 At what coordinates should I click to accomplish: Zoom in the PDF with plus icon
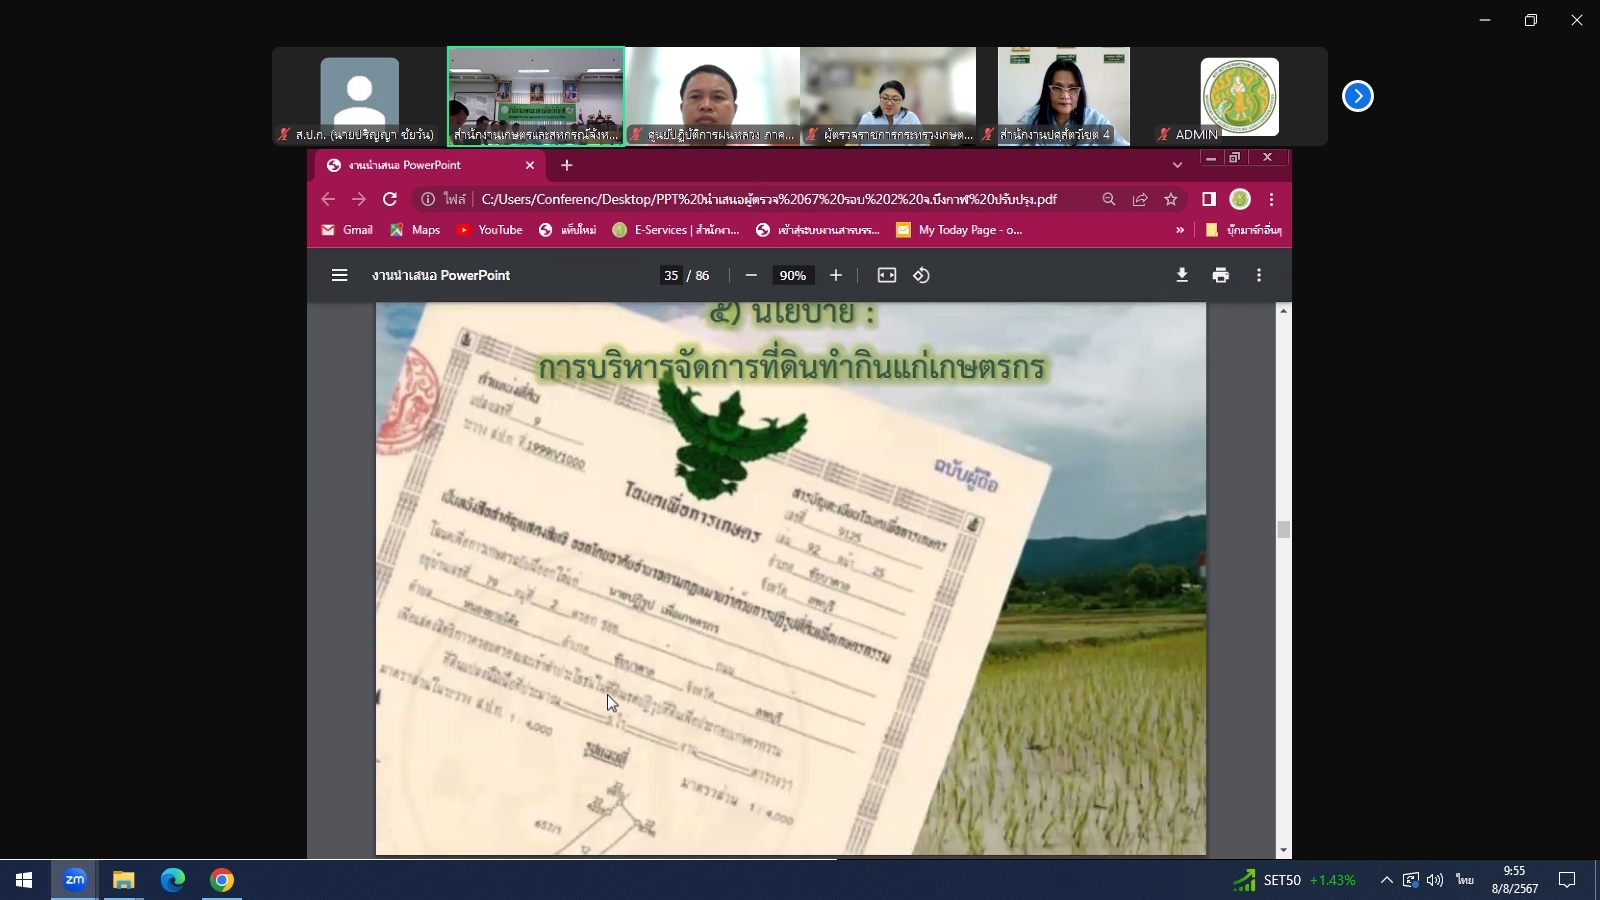836,275
